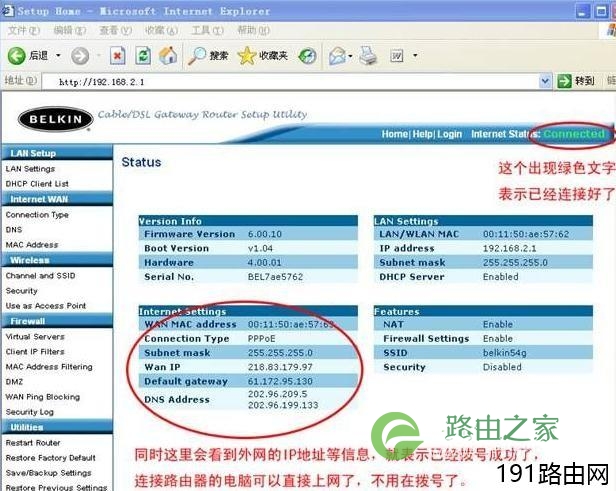
Task: Open the Edit (编辑) menu
Action: pyautogui.click(x=70, y=31)
